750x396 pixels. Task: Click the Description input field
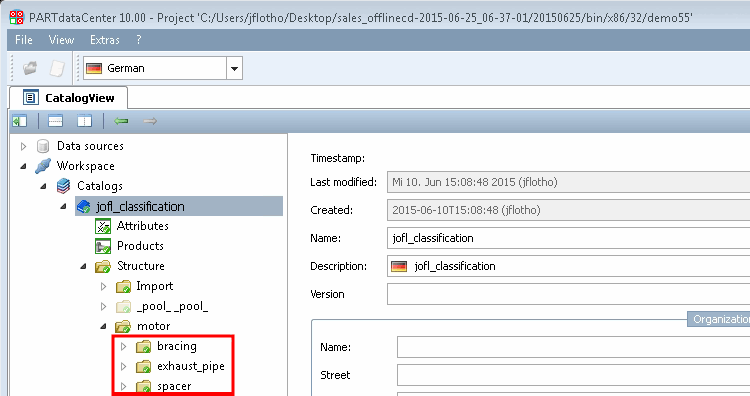[x=568, y=266]
